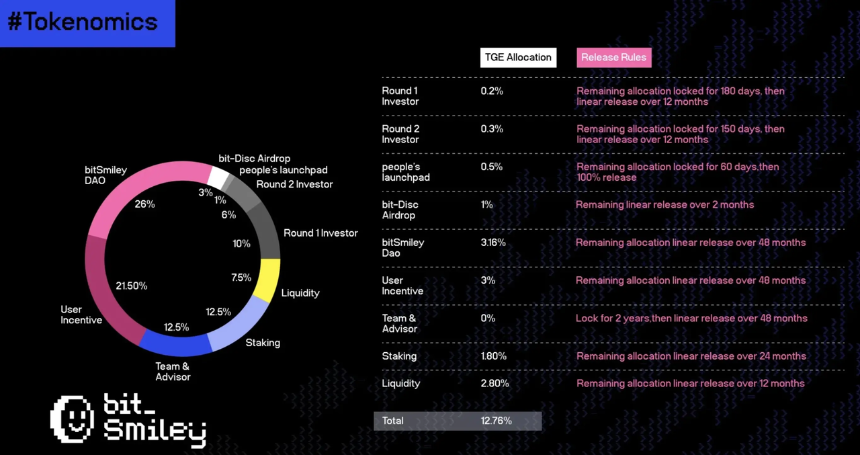The height and width of the screenshot is (455, 860).
Task: Click the bit-Disc Airdrop row label
Action: pyautogui.click(x=400, y=209)
